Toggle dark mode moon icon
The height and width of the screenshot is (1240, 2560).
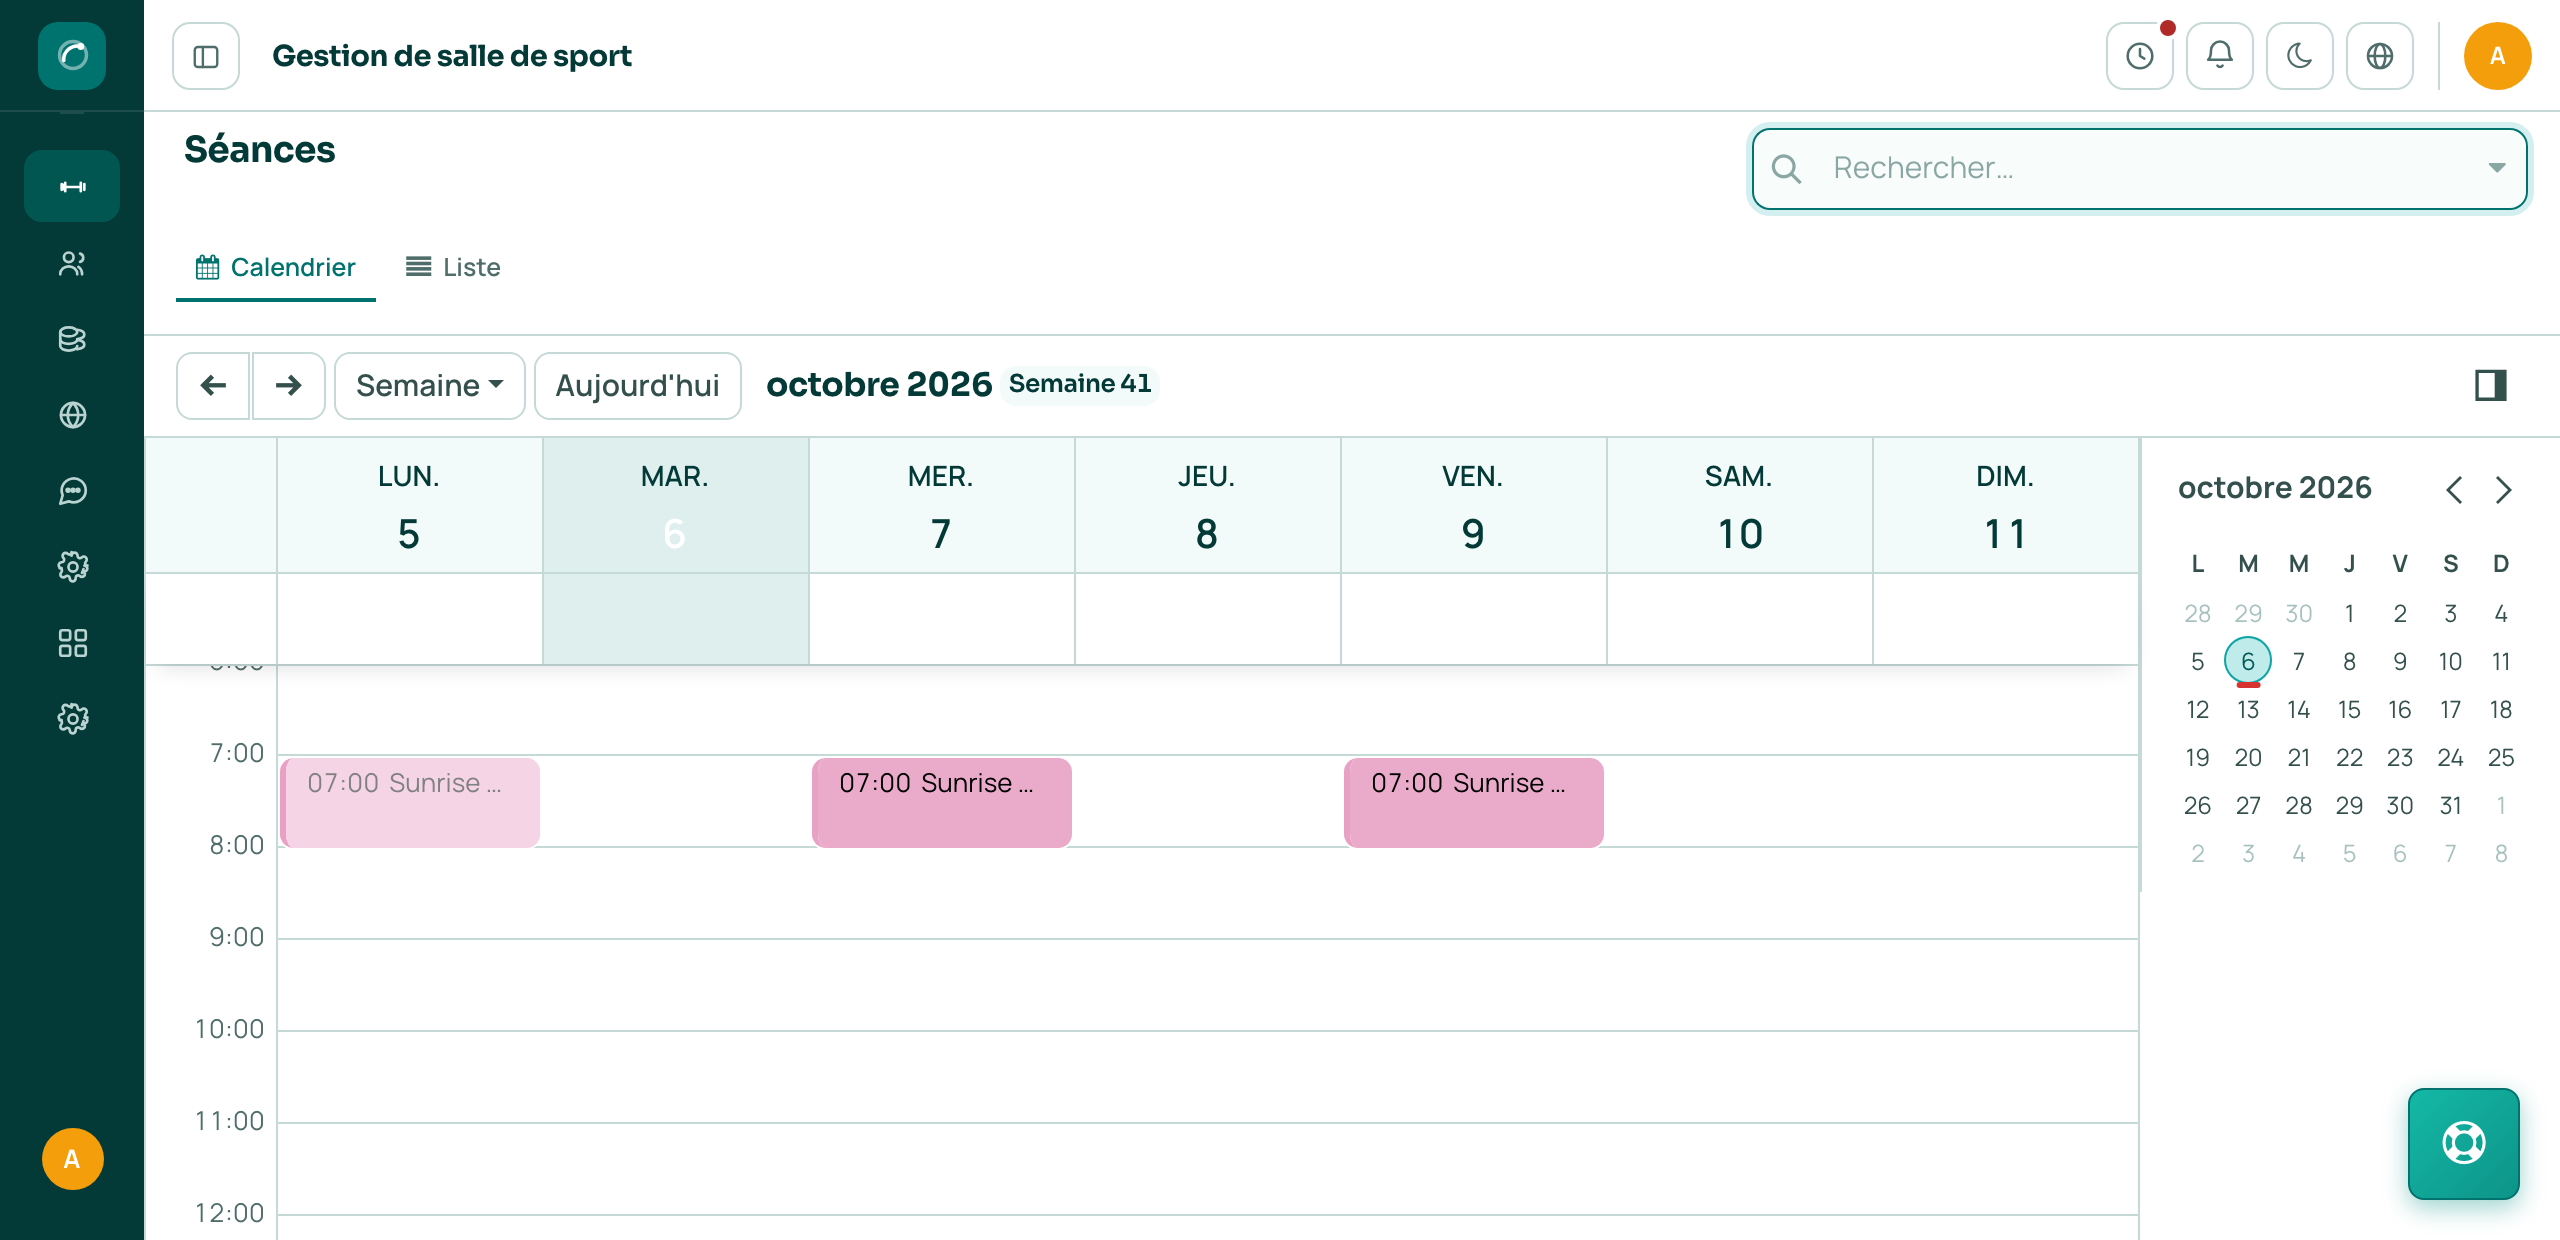pos(2300,56)
